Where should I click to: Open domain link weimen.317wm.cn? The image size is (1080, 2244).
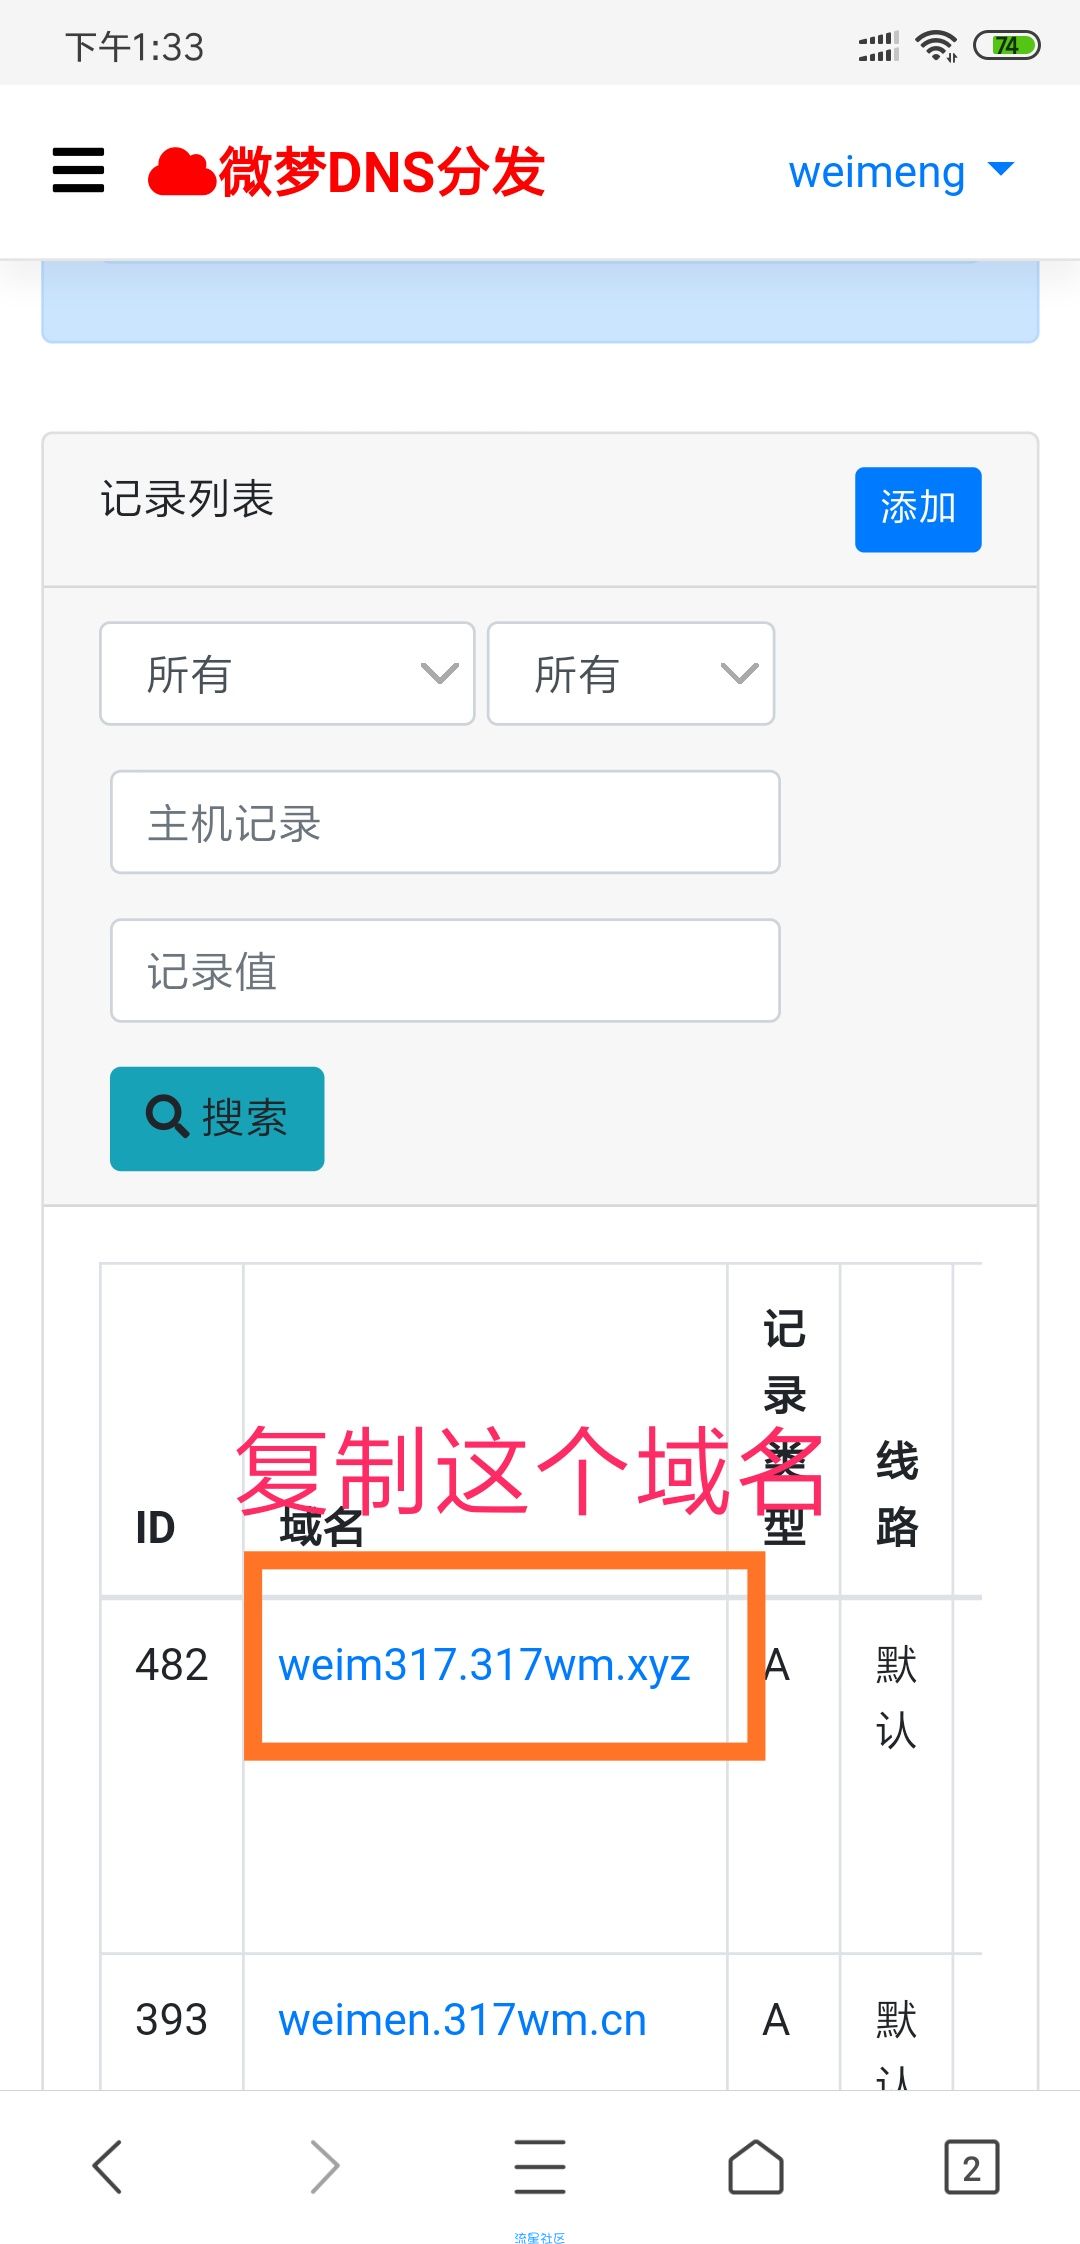pos(462,2020)
